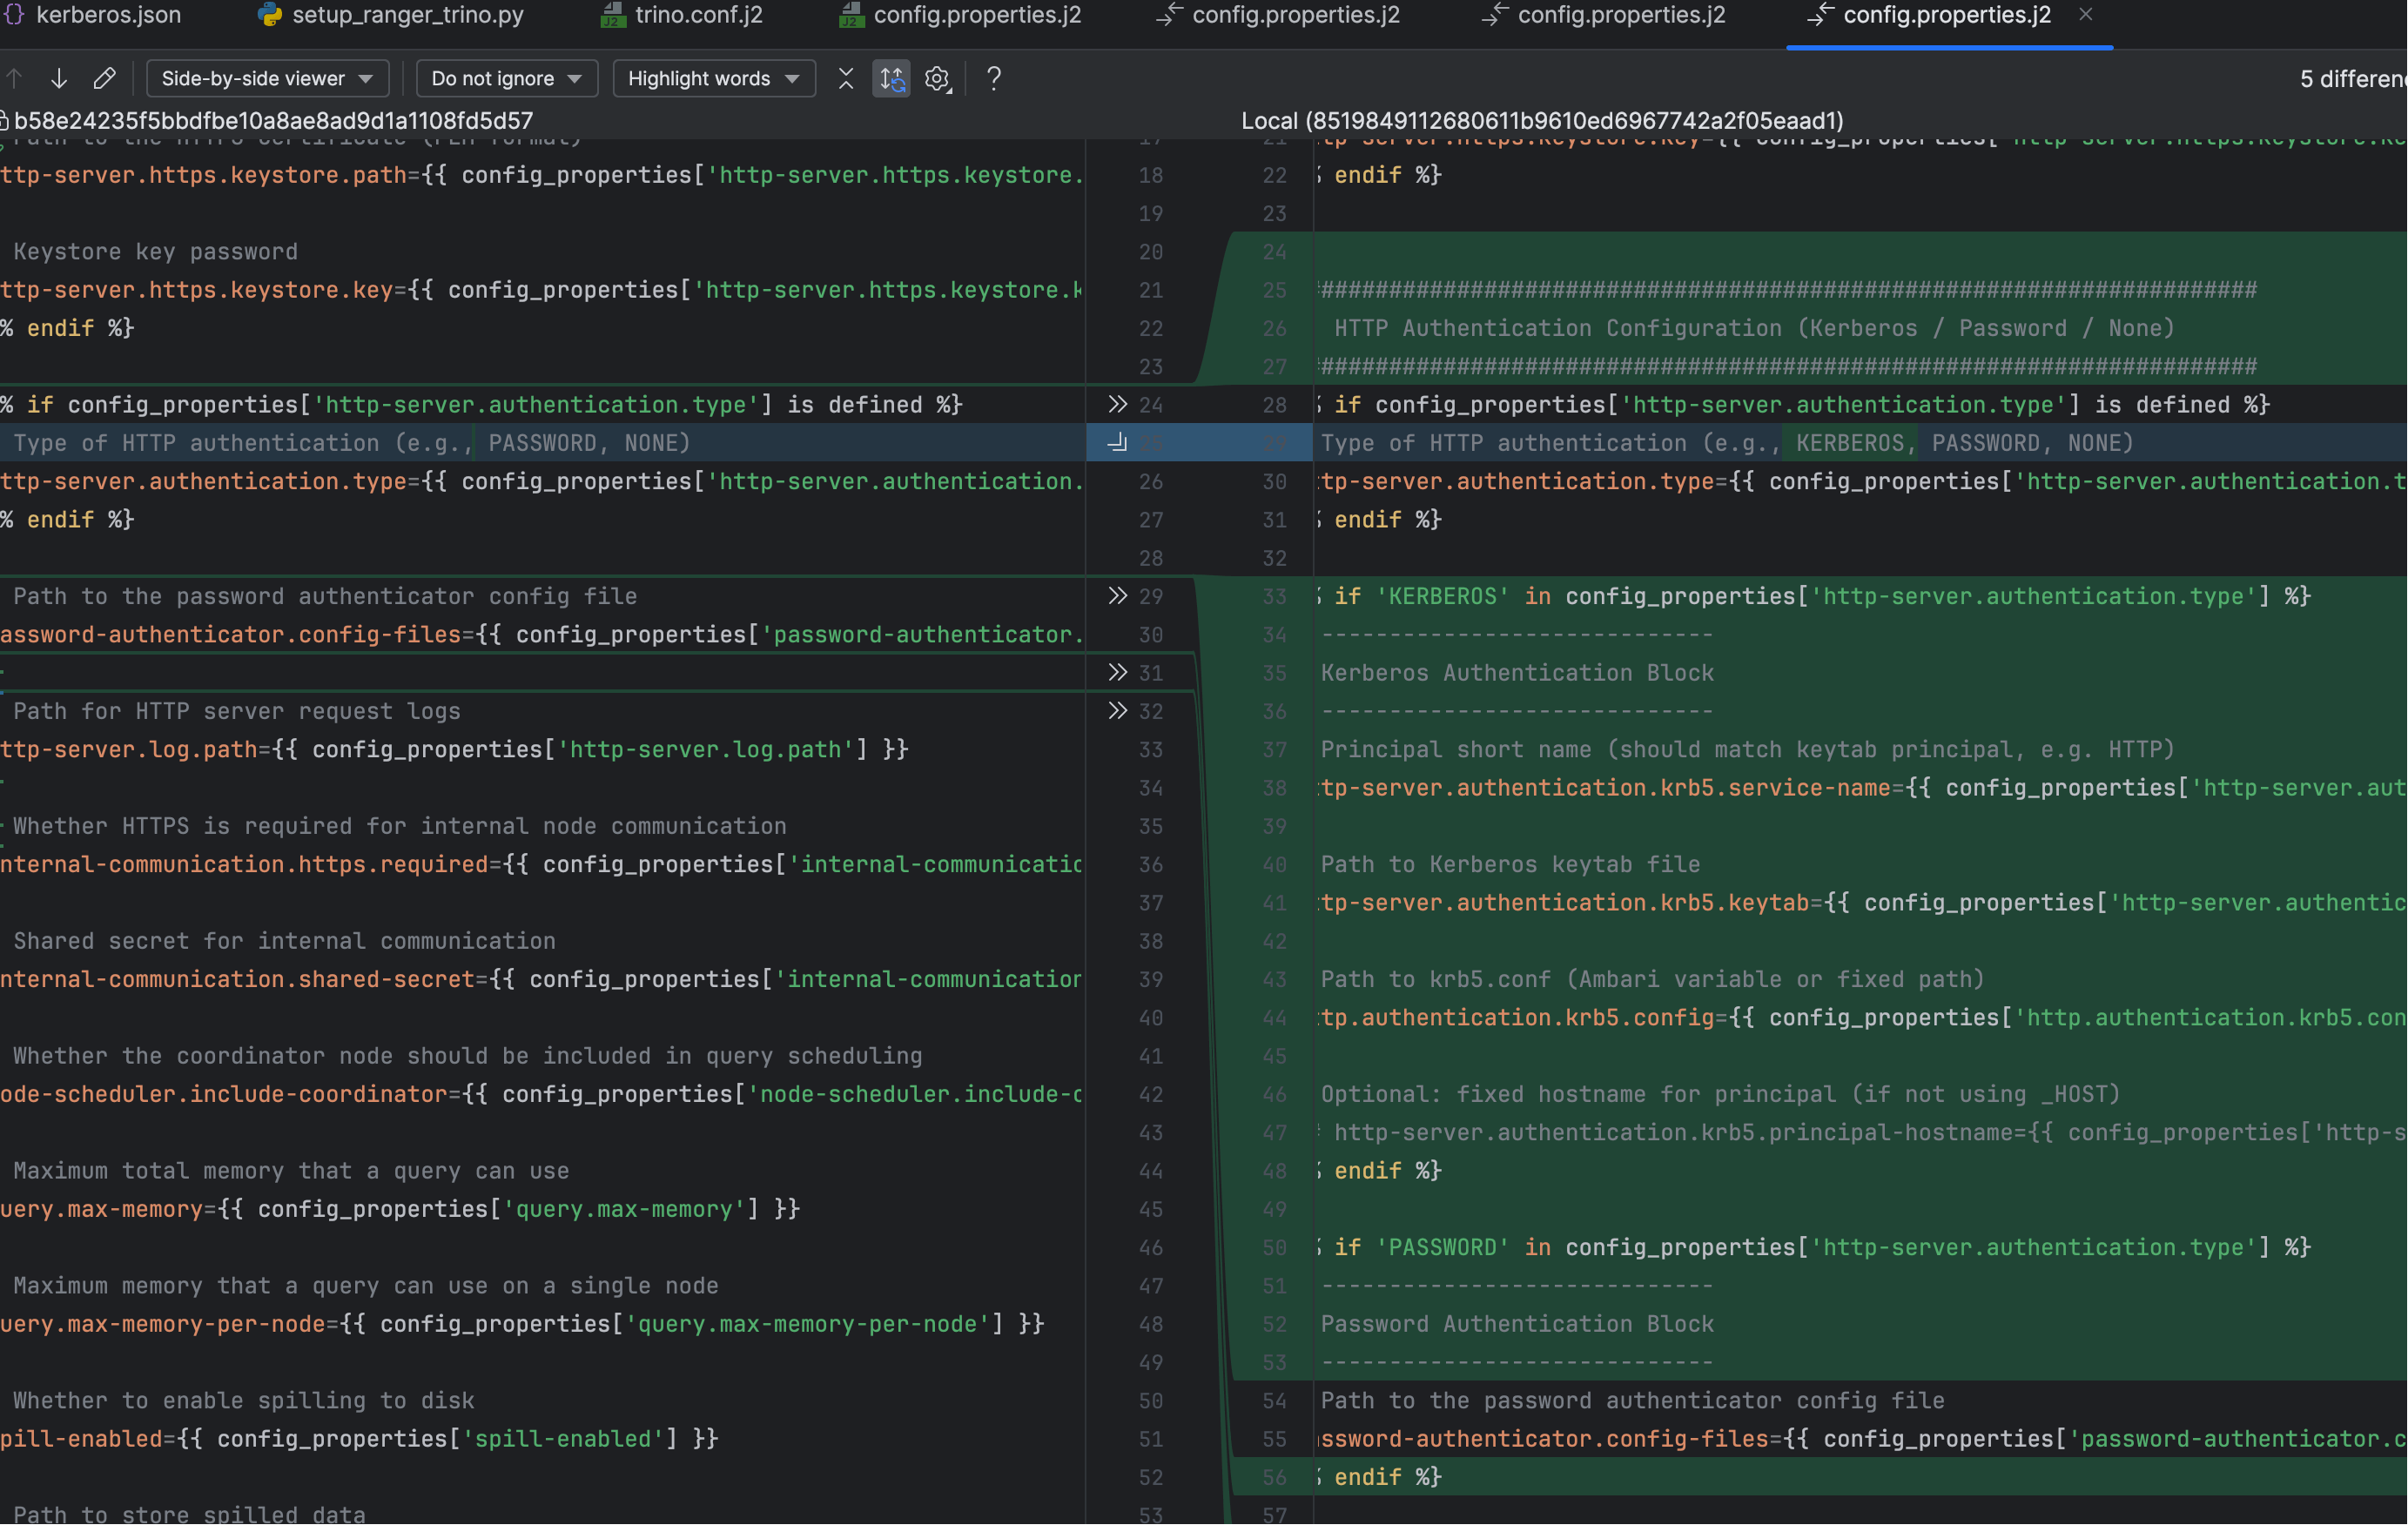This screenshot has height=1525, width=2408.
Task: Switch to kerberos.json tab
Action: [x=108, y=15]
